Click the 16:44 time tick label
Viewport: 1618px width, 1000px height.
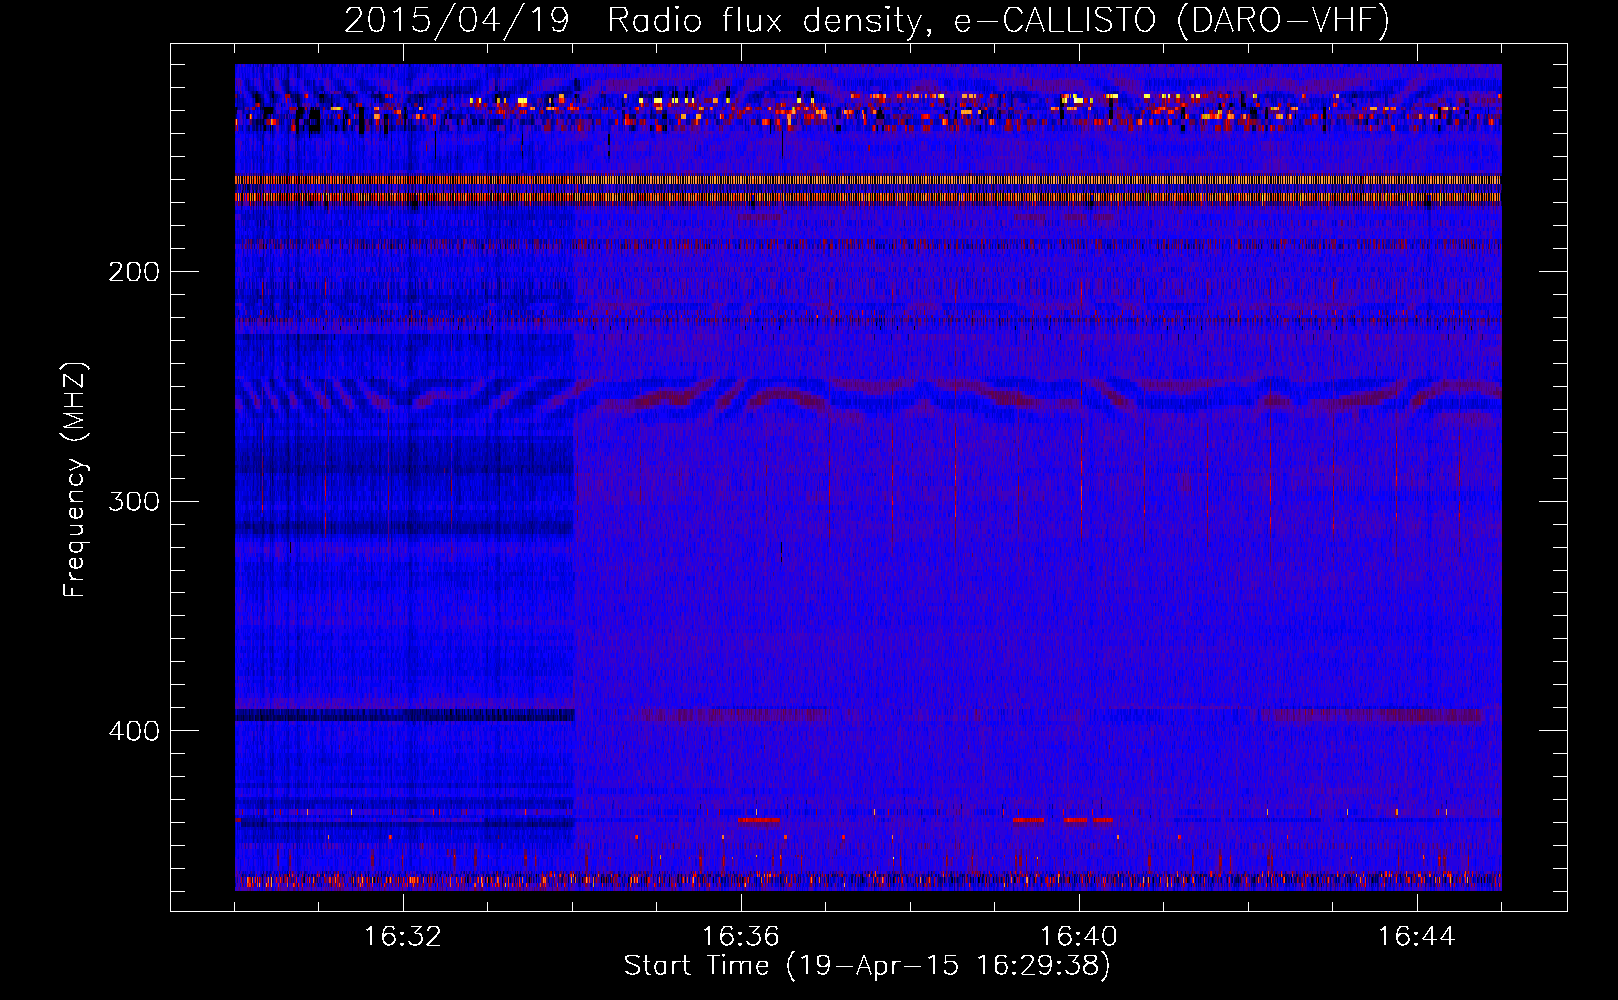tap(1416, 936)
